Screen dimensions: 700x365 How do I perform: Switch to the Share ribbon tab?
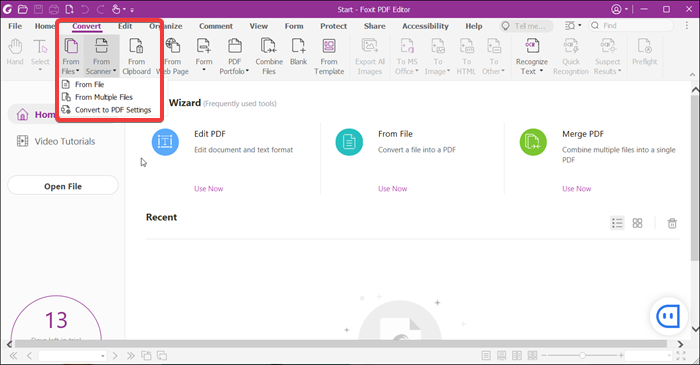[x=375, y=26]
